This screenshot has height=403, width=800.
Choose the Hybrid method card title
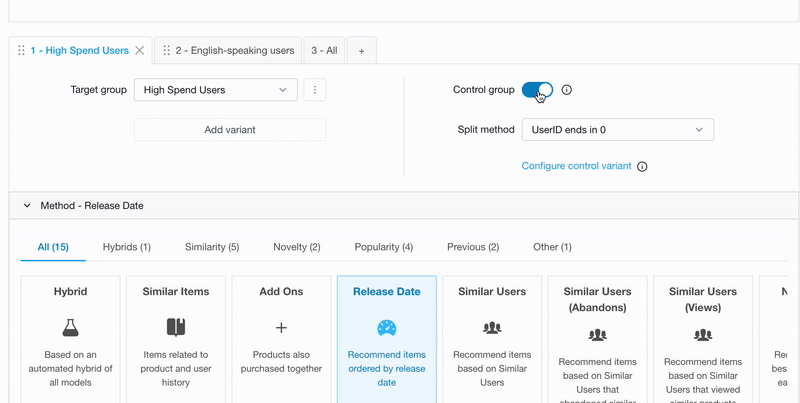tap(70, 291)
